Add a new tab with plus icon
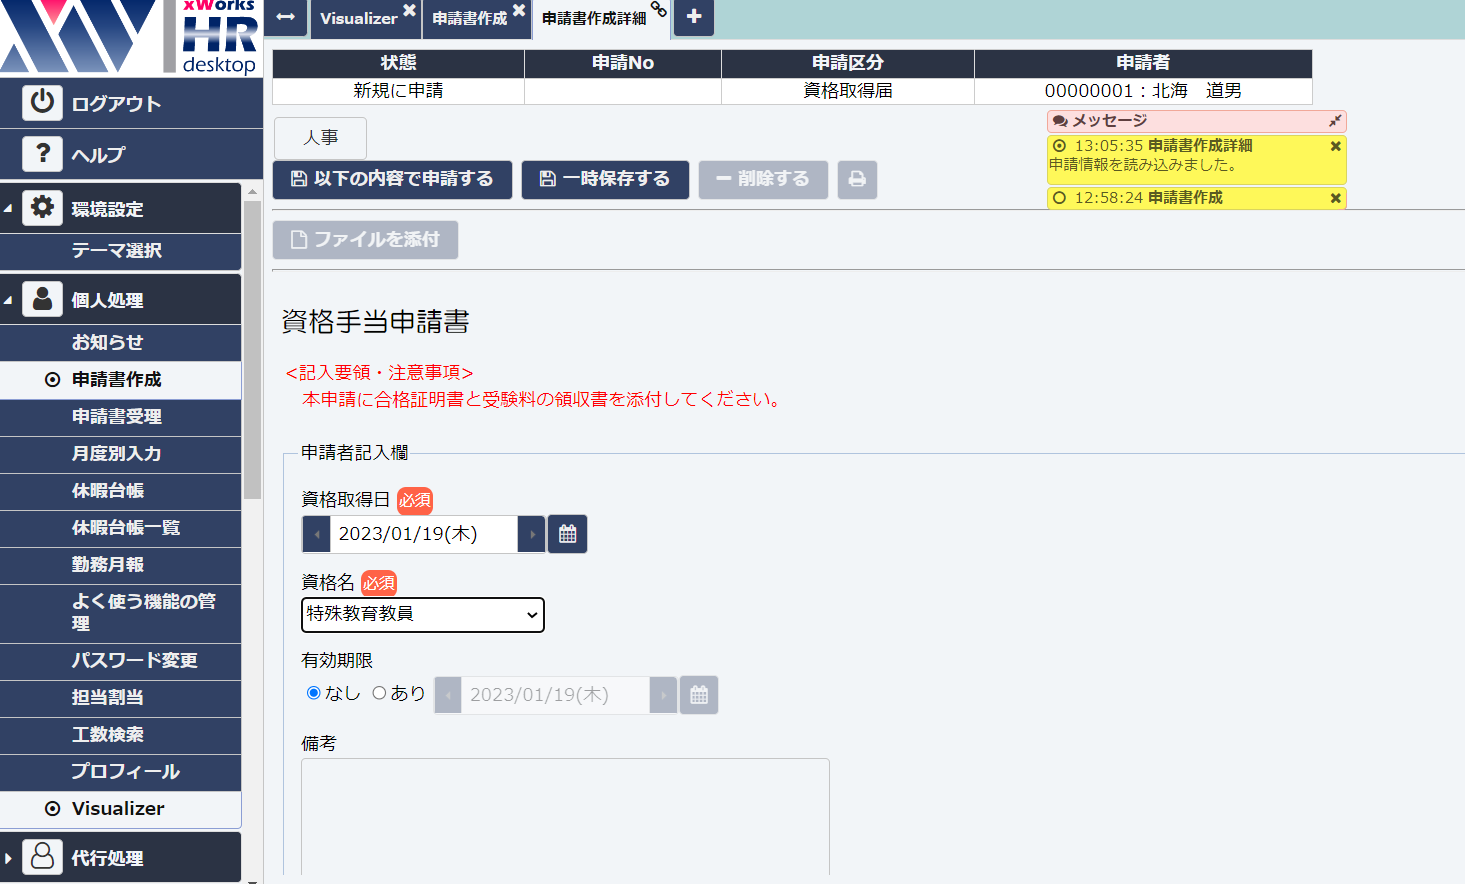This screenshot has width=1465, height=884. tap(694, 17)
